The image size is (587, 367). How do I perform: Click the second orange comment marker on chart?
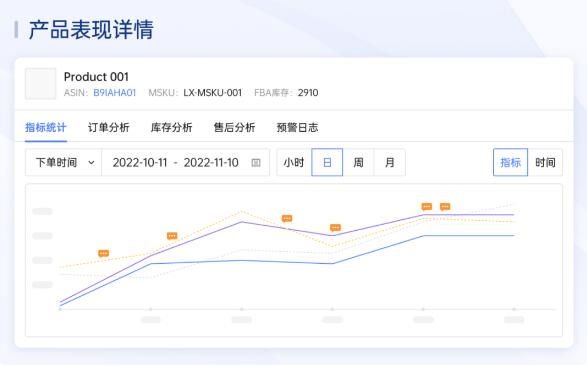[x=172, y=236]
